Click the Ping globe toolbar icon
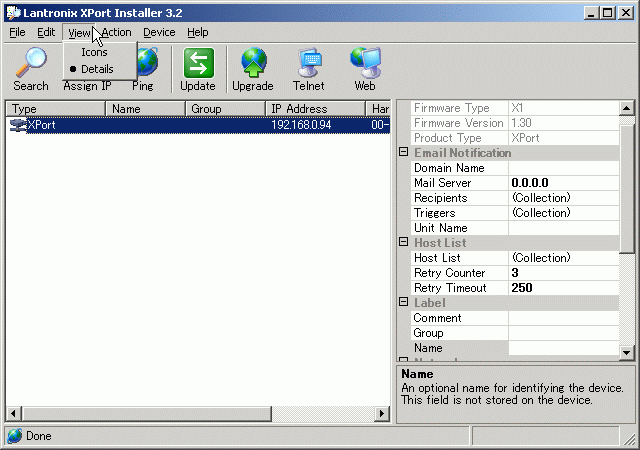This screenshot has height=450, width=640. click(148, 62)
